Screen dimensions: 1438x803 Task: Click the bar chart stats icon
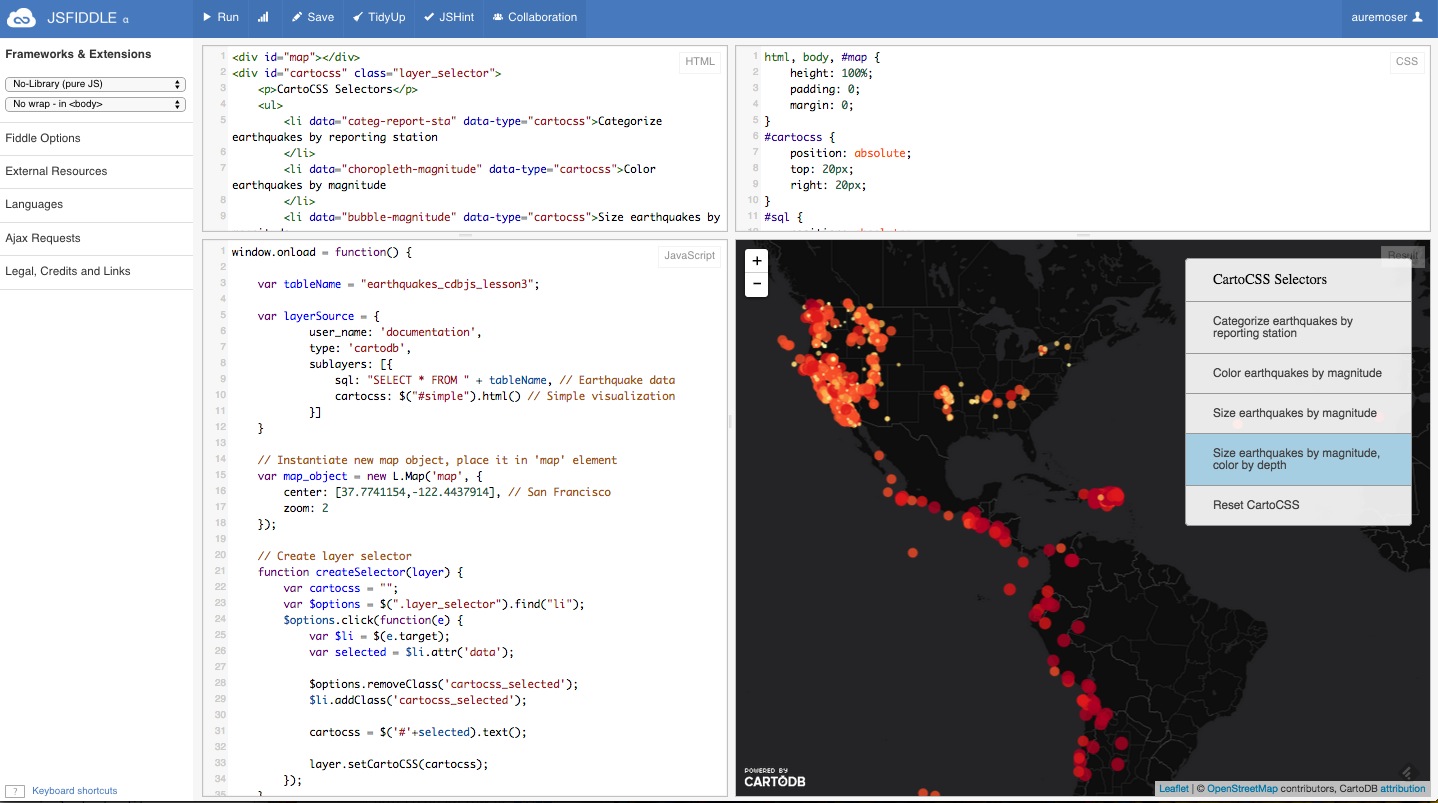pyautogui.click(x=263, y=17)
